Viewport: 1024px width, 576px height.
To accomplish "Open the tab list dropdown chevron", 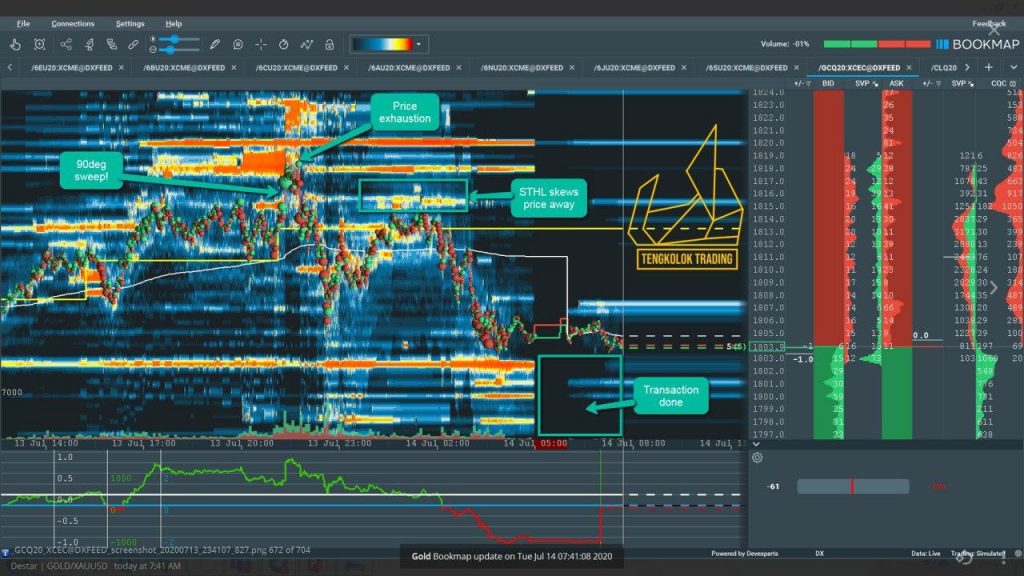I will click(1014, 68).
